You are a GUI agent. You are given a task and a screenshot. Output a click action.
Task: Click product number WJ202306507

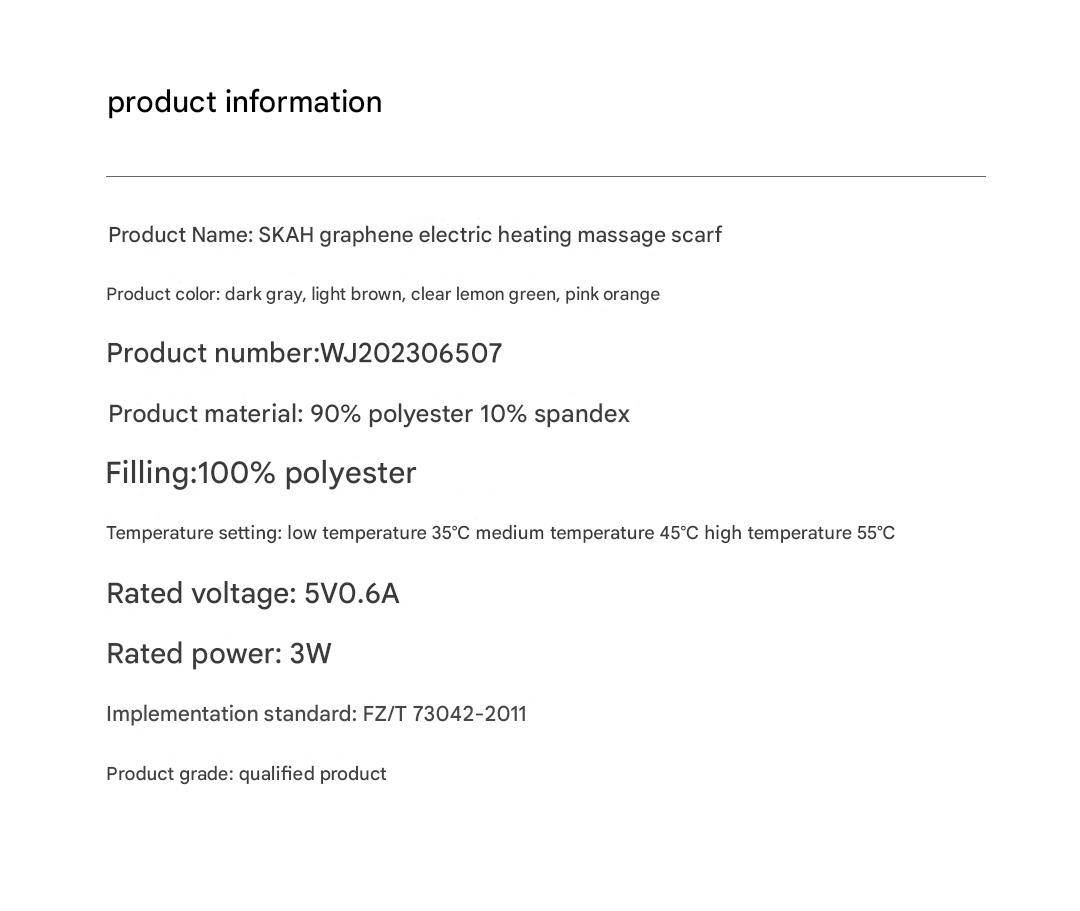[411, 353]
